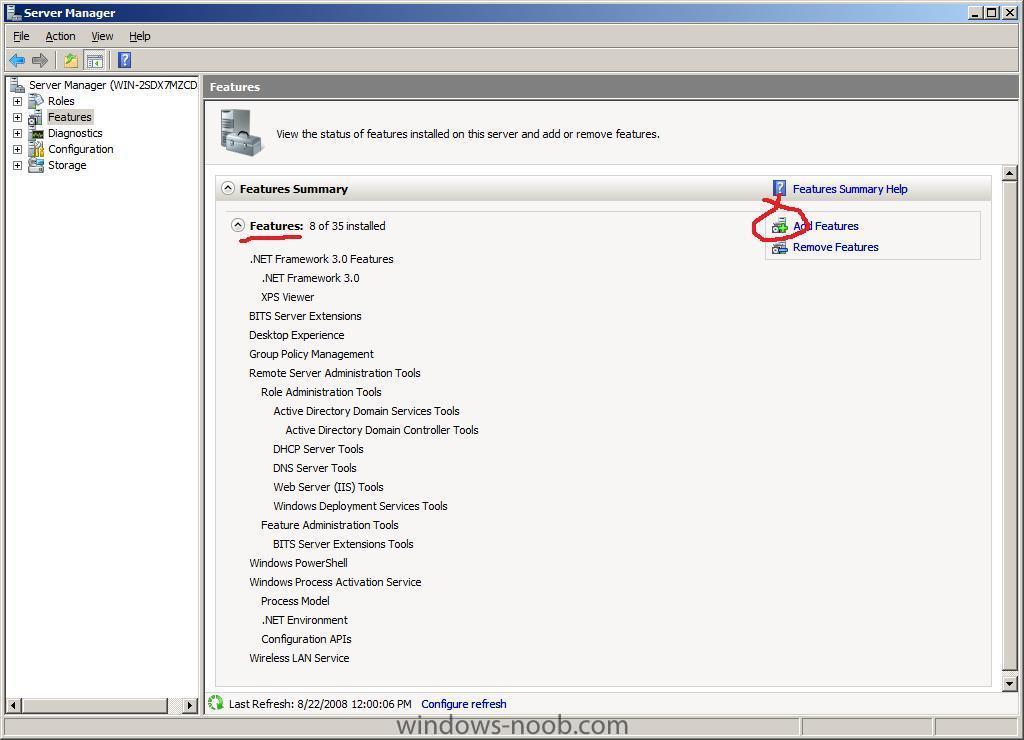Open Features Summary Help link
Screen dimensions: 1024x740
point(850,189)
